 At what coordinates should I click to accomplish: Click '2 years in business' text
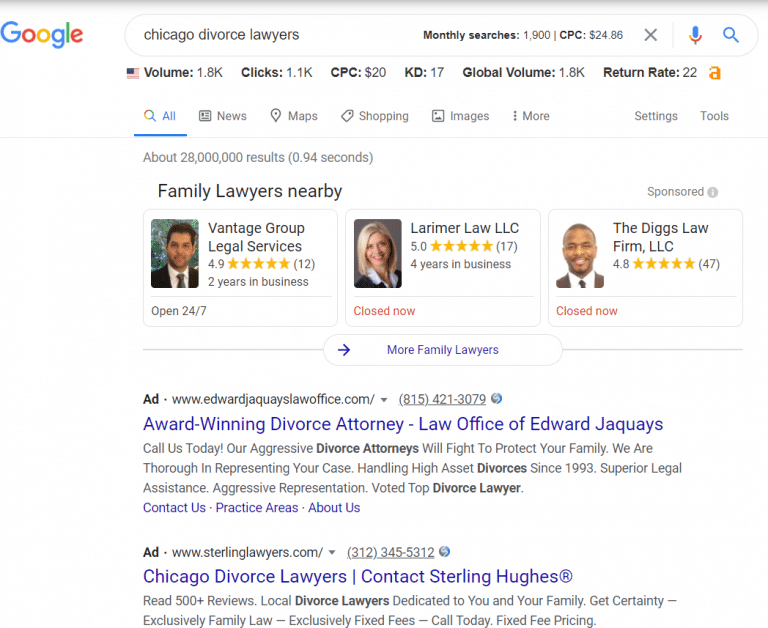pyautogui.click(x=258, y=282)
